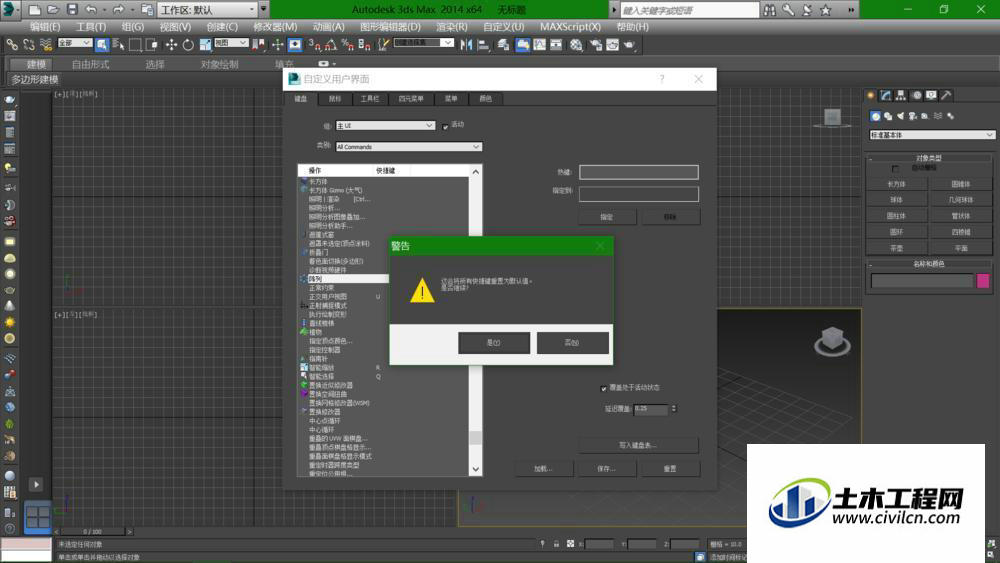Open the Display panel tab icon
Viewport: 1000px width, 563px height.
tap(932, 95)
